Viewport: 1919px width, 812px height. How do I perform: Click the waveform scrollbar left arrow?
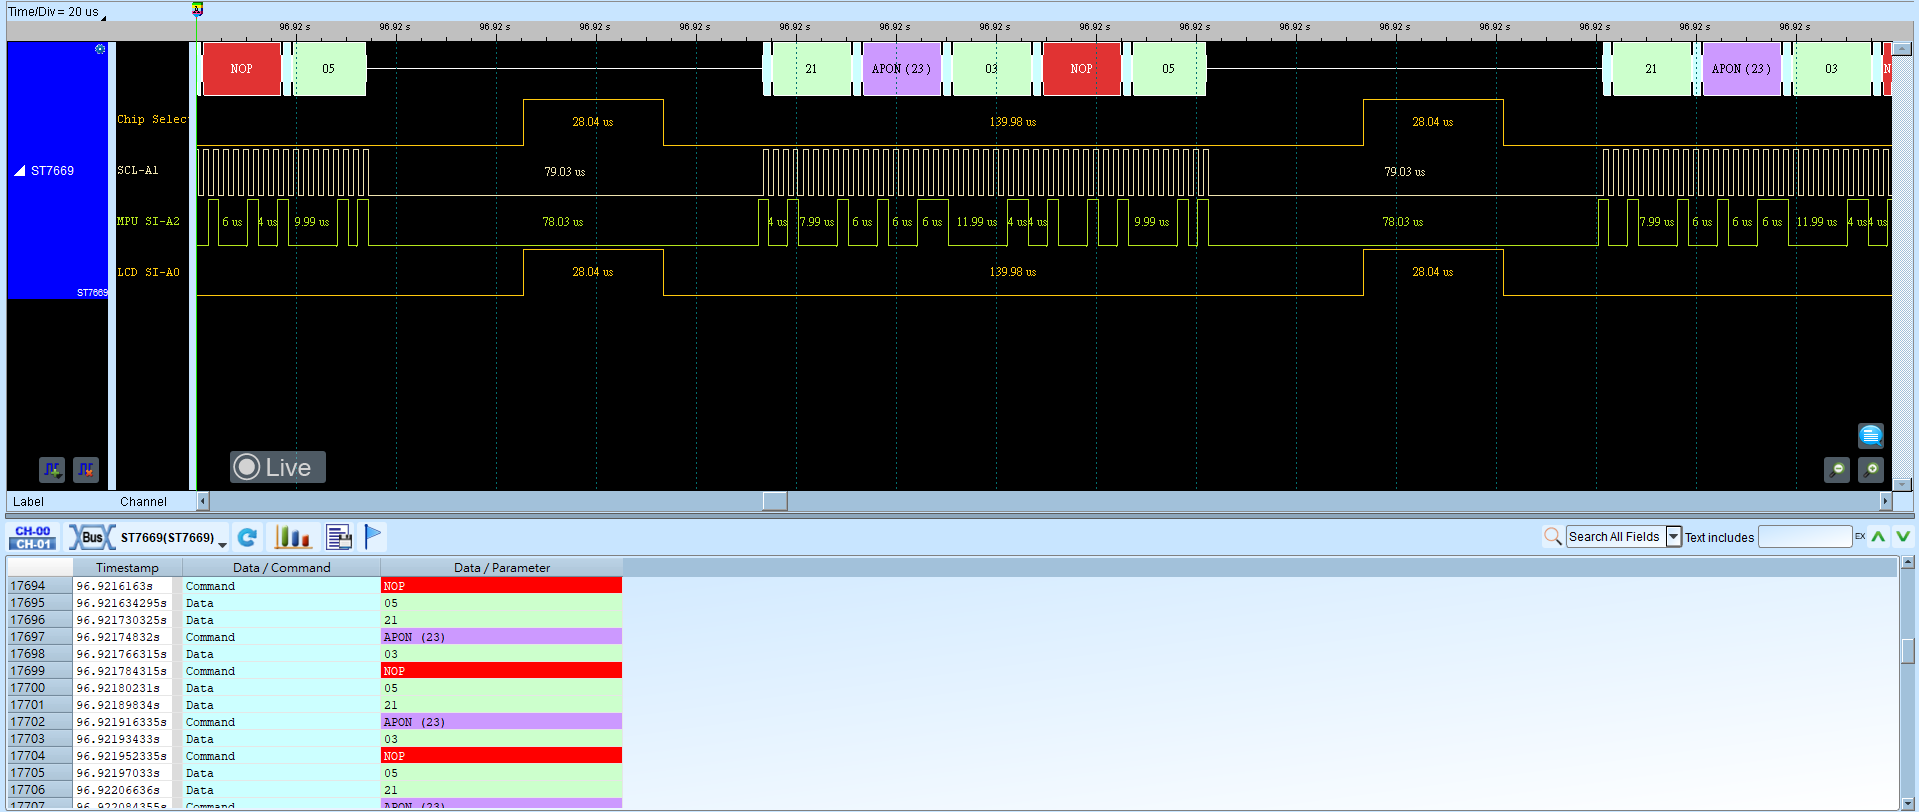coord(203,501)
